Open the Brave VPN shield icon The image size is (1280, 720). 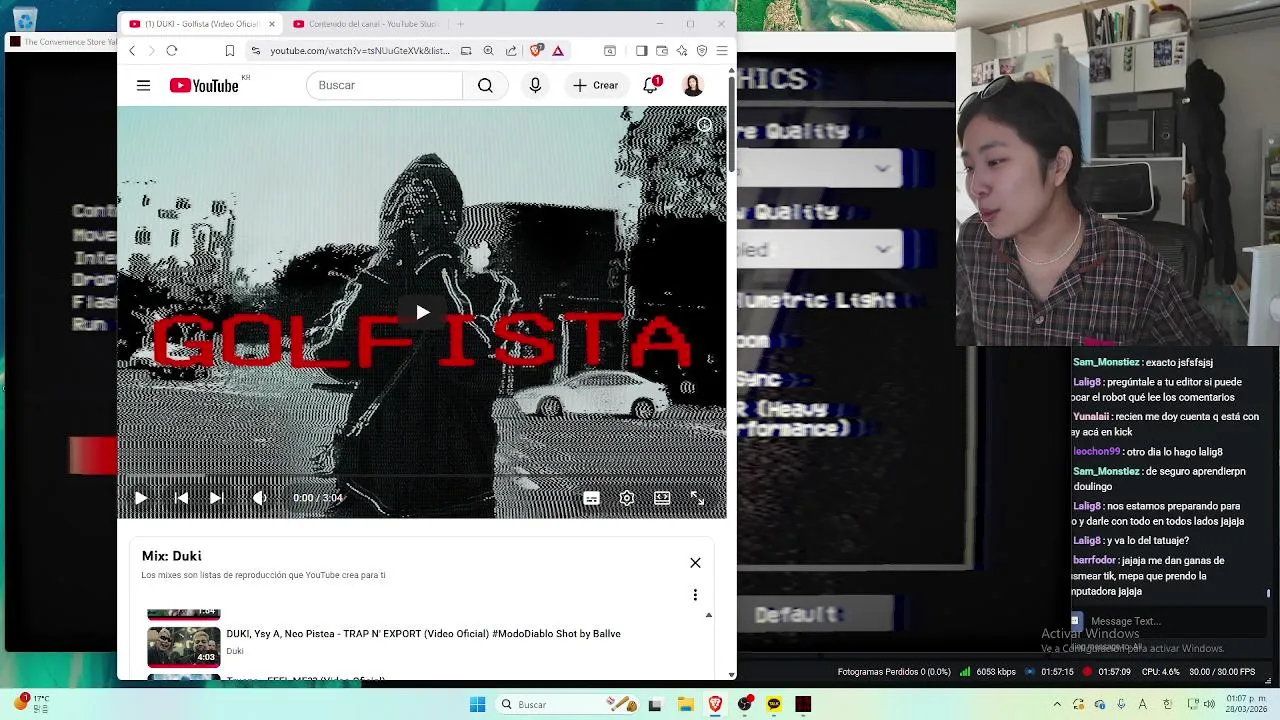click(701, 51)
